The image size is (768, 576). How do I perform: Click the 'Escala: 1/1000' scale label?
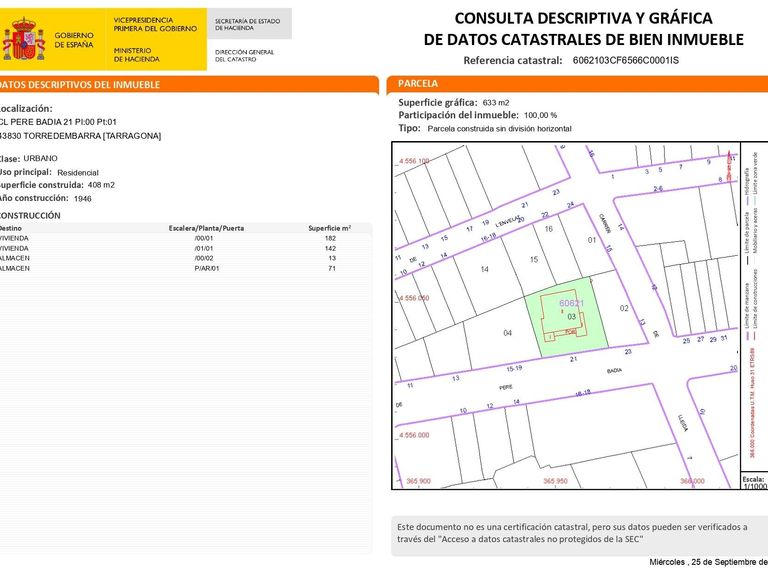point(754,482)
